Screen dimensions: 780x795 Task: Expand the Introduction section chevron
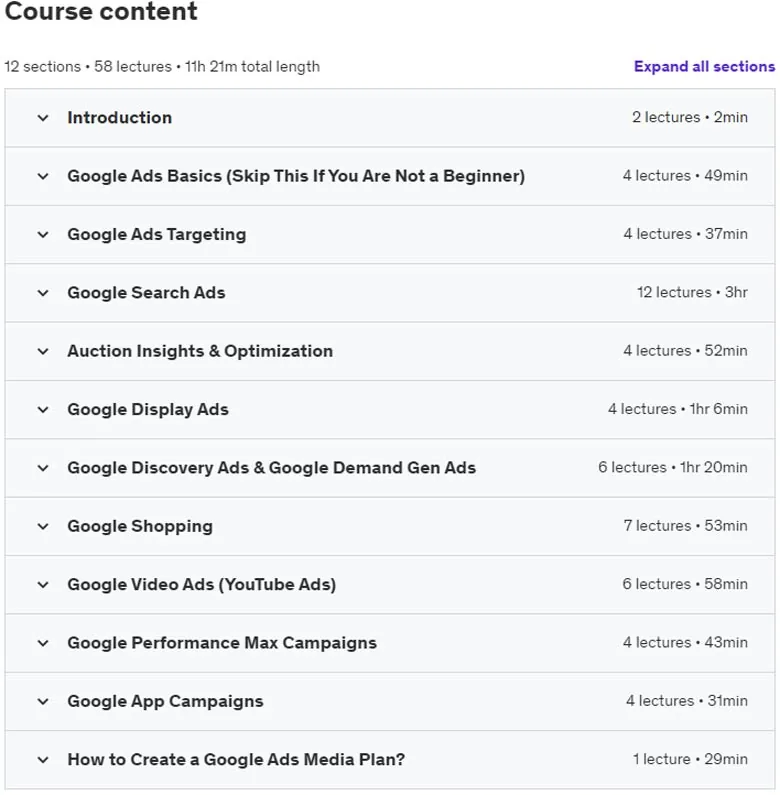(x=43, y=118)
